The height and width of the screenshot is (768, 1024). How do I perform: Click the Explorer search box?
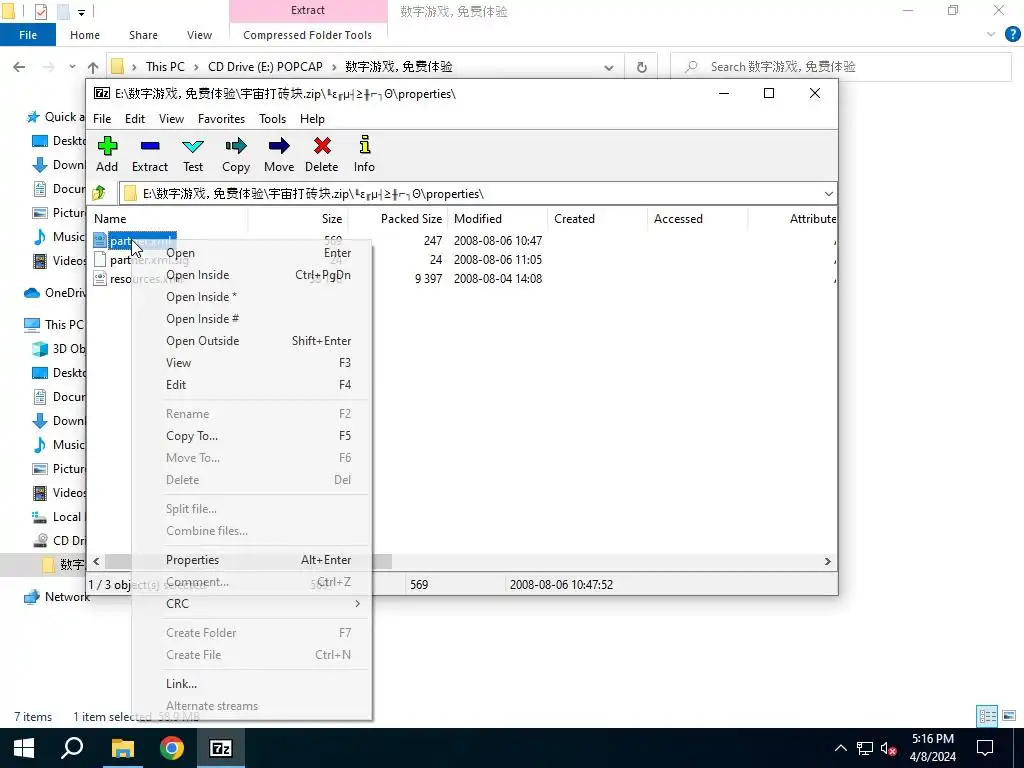[x=841, y=67]
